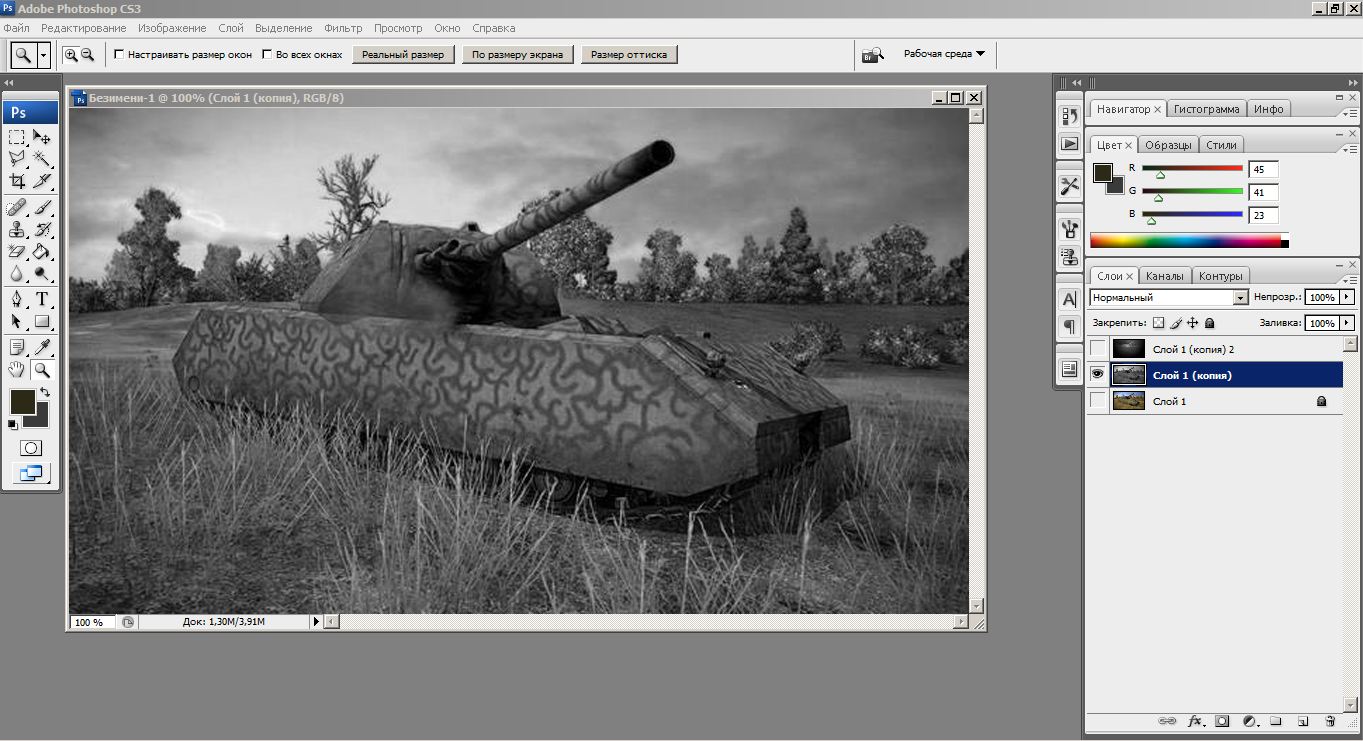This screenshot has height=741, width=1363.
Task: Select the Hand tool
Action: point(17,370)
